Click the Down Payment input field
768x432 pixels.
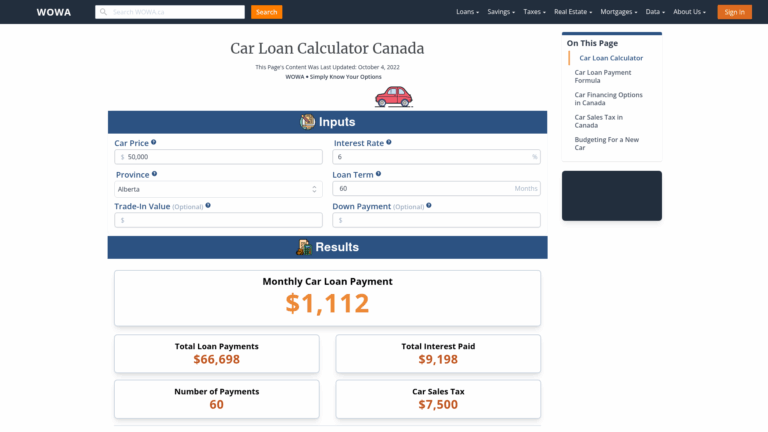tap(436, 220)
